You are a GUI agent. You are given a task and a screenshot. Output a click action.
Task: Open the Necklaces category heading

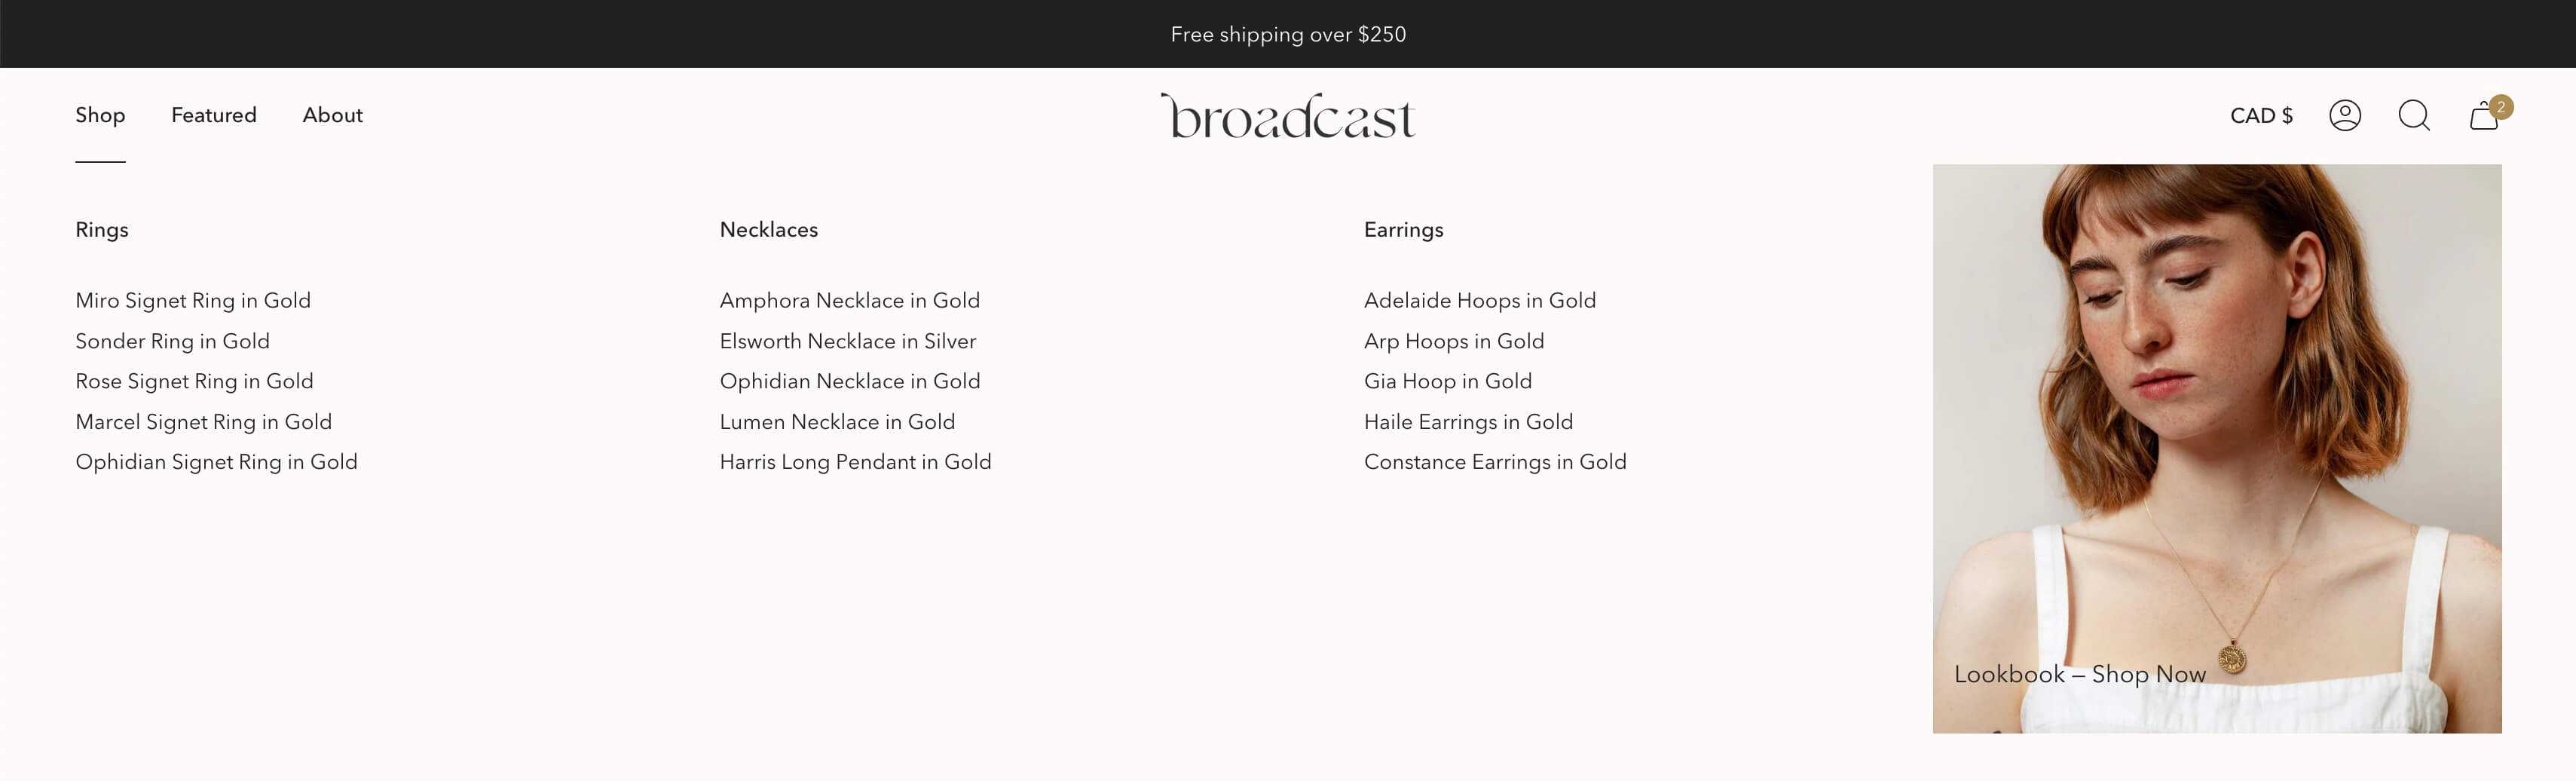(x=768, y=230)
